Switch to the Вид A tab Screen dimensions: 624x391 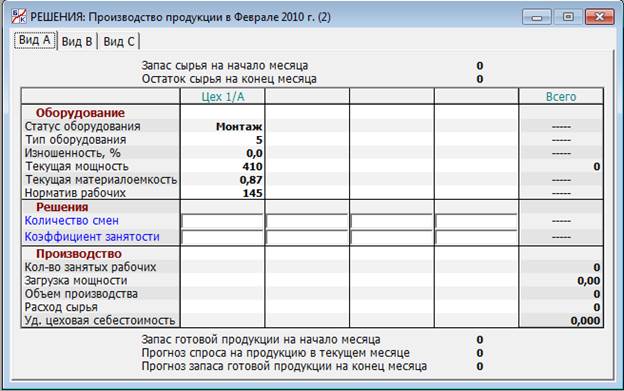[x=35, y=40]
